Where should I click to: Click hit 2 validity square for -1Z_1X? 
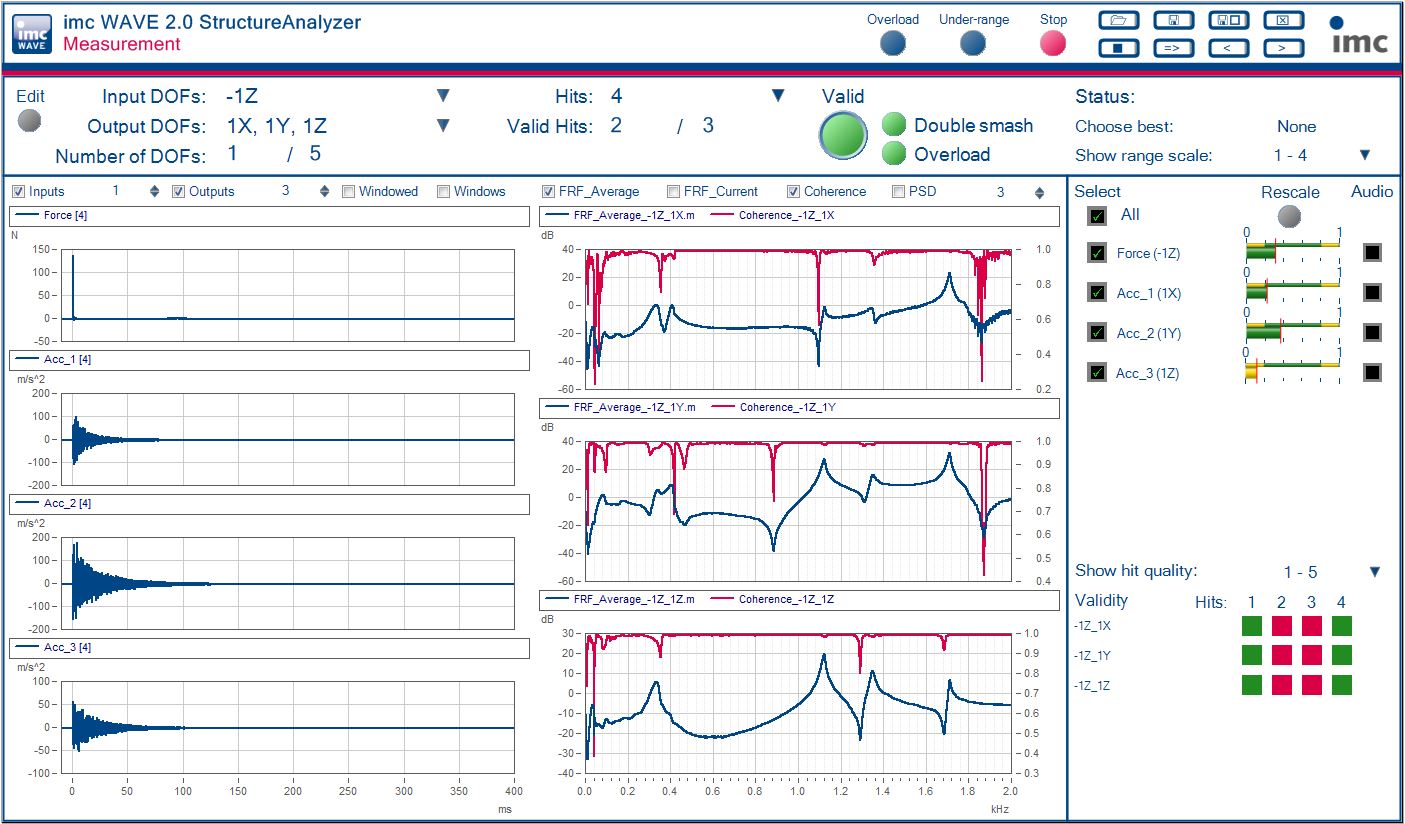pos(1281,626)
